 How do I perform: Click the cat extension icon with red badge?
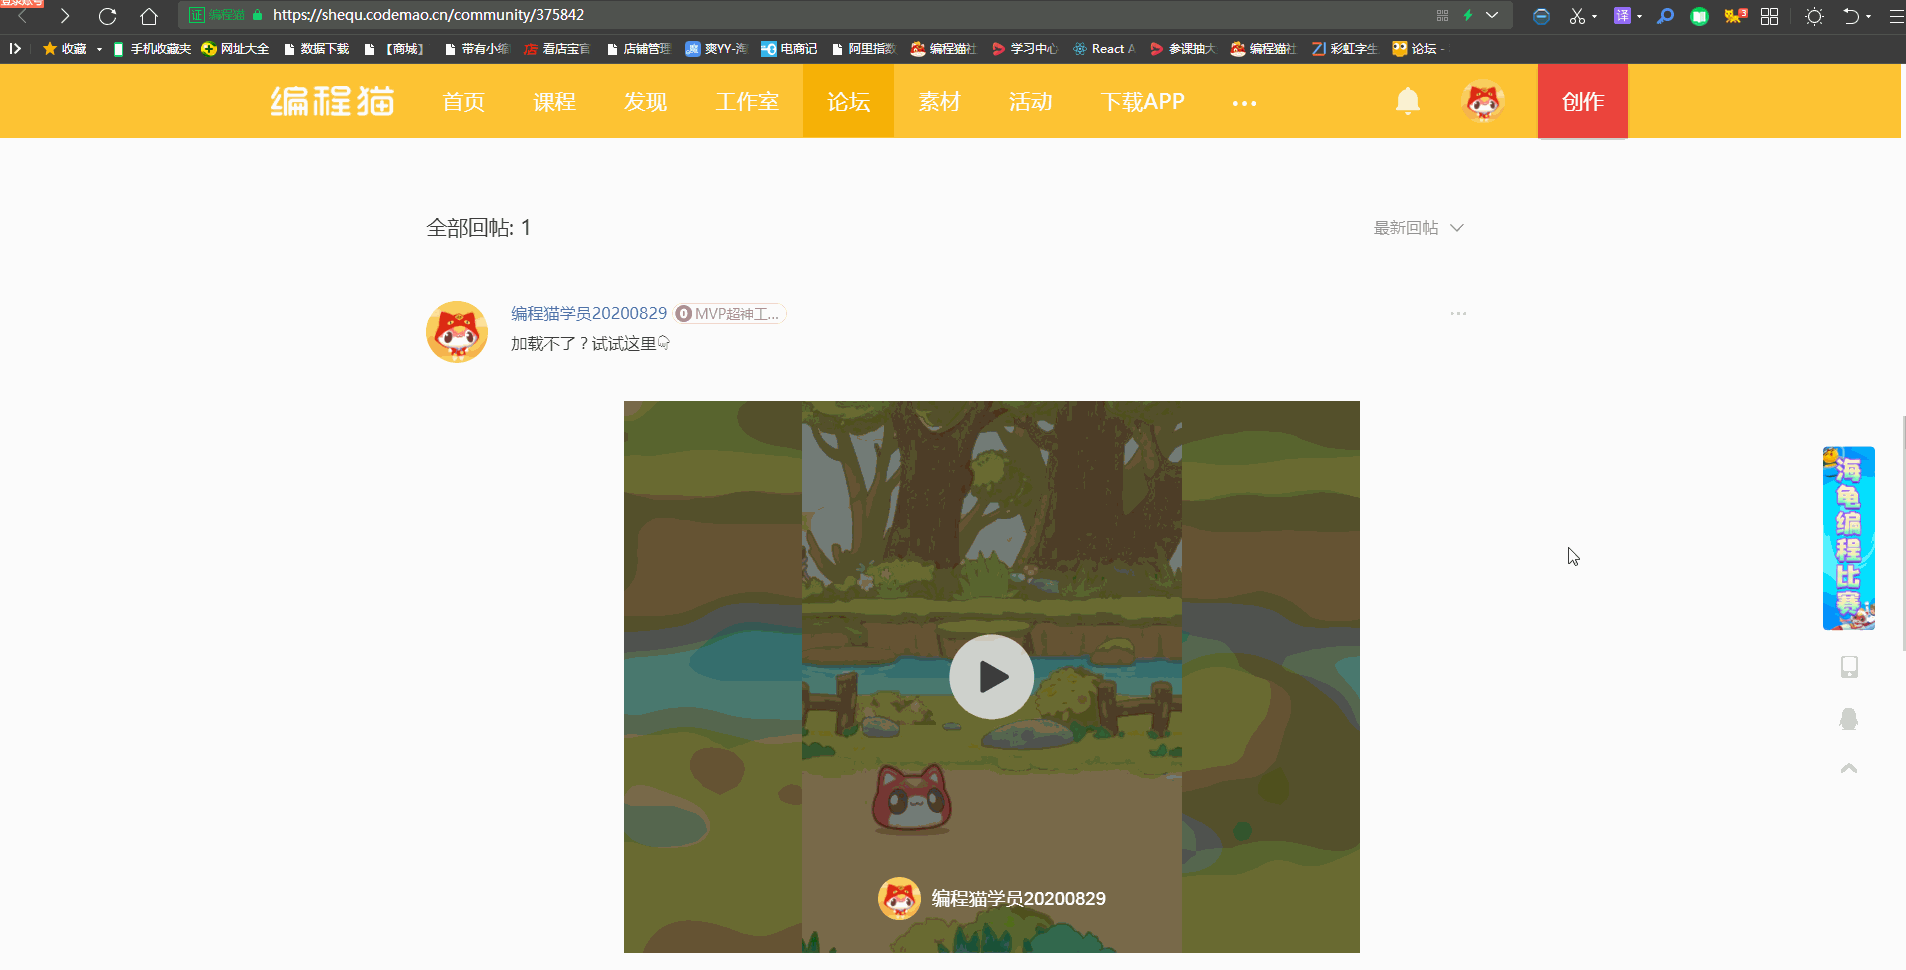pos(1735,16)
